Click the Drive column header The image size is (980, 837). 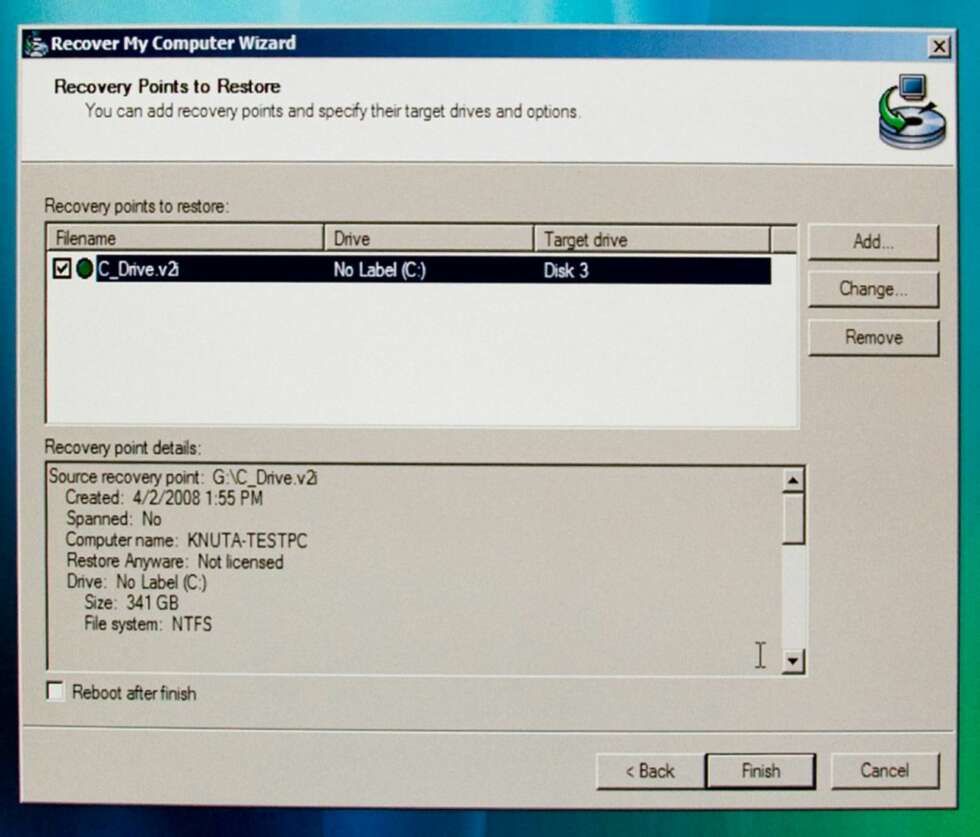pyautogui.click(x=429, y=239)
